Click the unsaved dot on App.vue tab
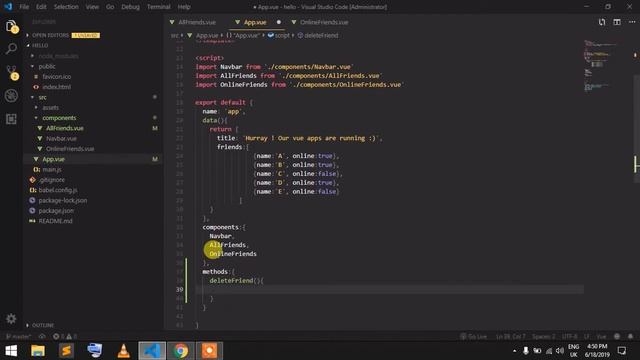Viewport: 640px width, 360px height. click(279, 22)
